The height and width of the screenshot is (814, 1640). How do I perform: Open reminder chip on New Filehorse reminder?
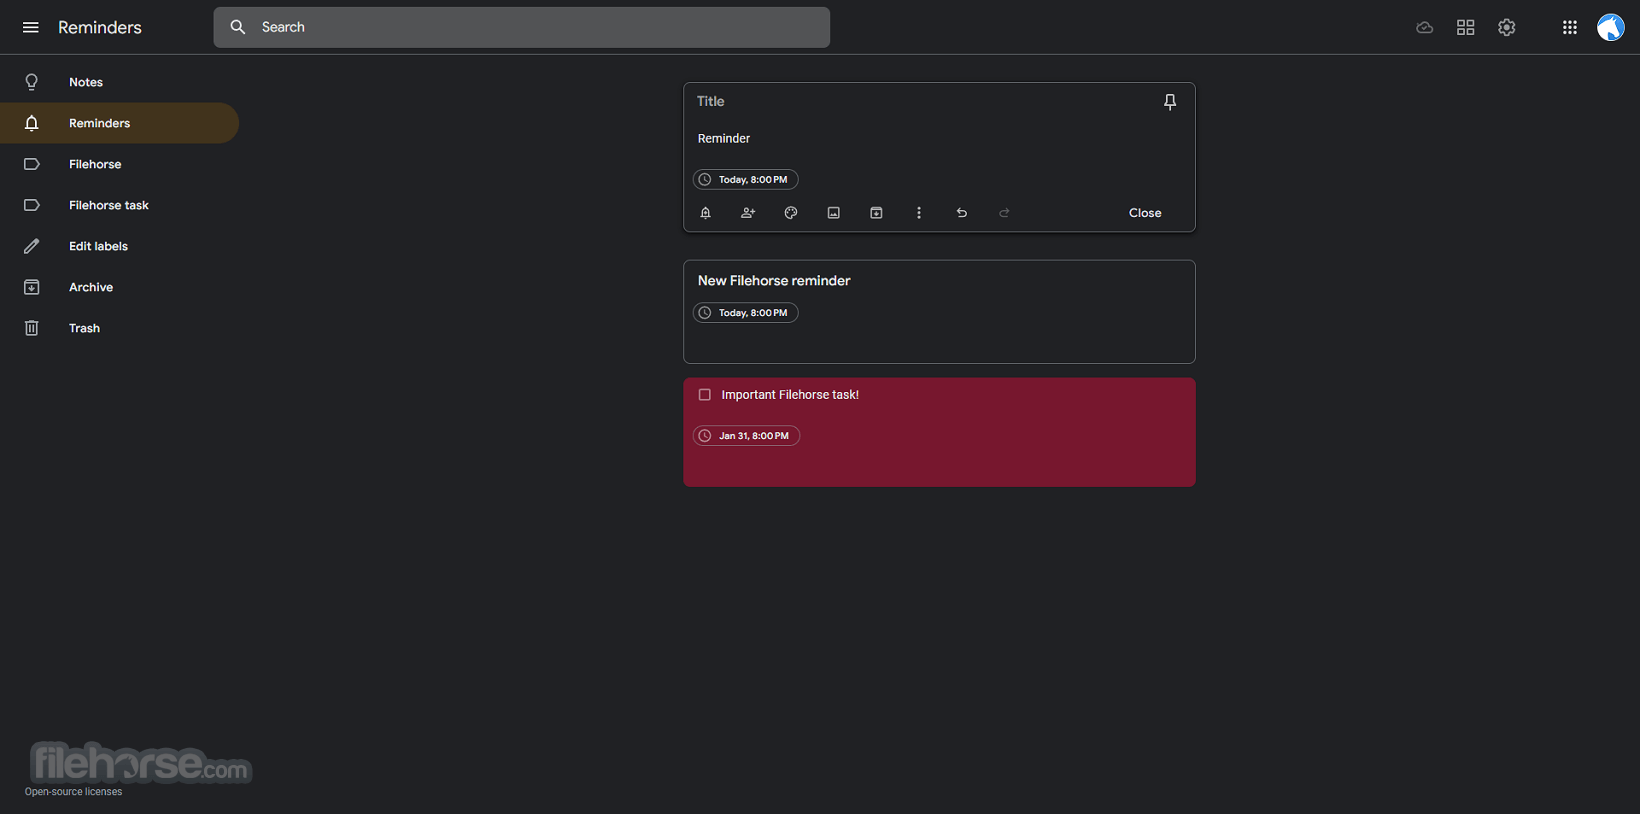click(746, 313)
